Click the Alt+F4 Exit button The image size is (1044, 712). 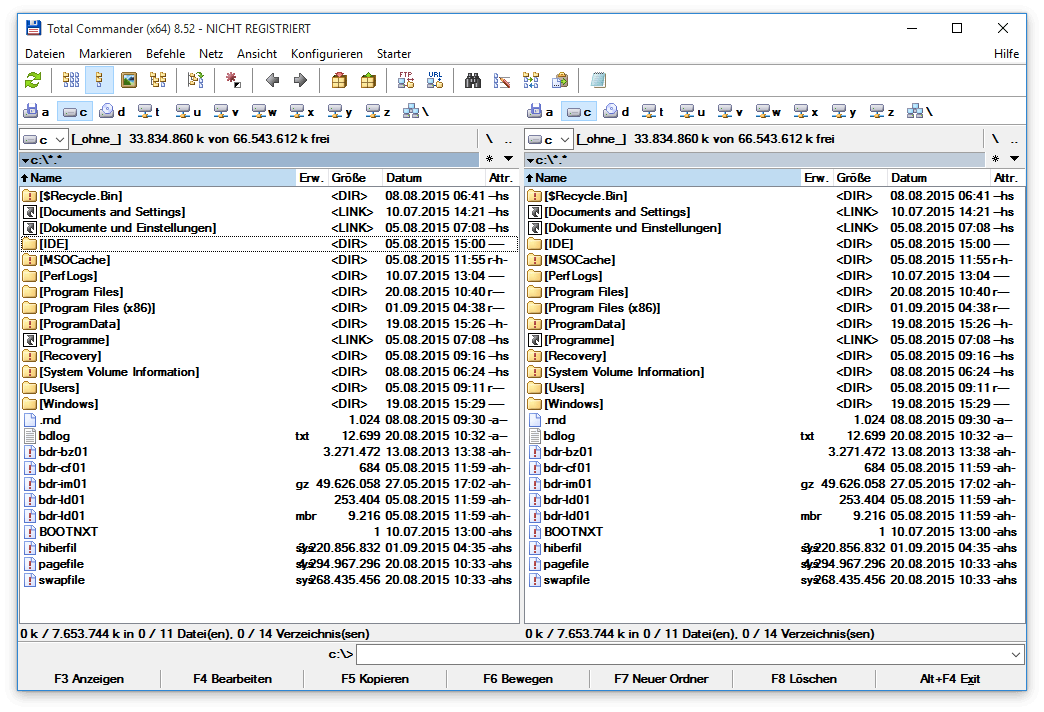[950, 679]
